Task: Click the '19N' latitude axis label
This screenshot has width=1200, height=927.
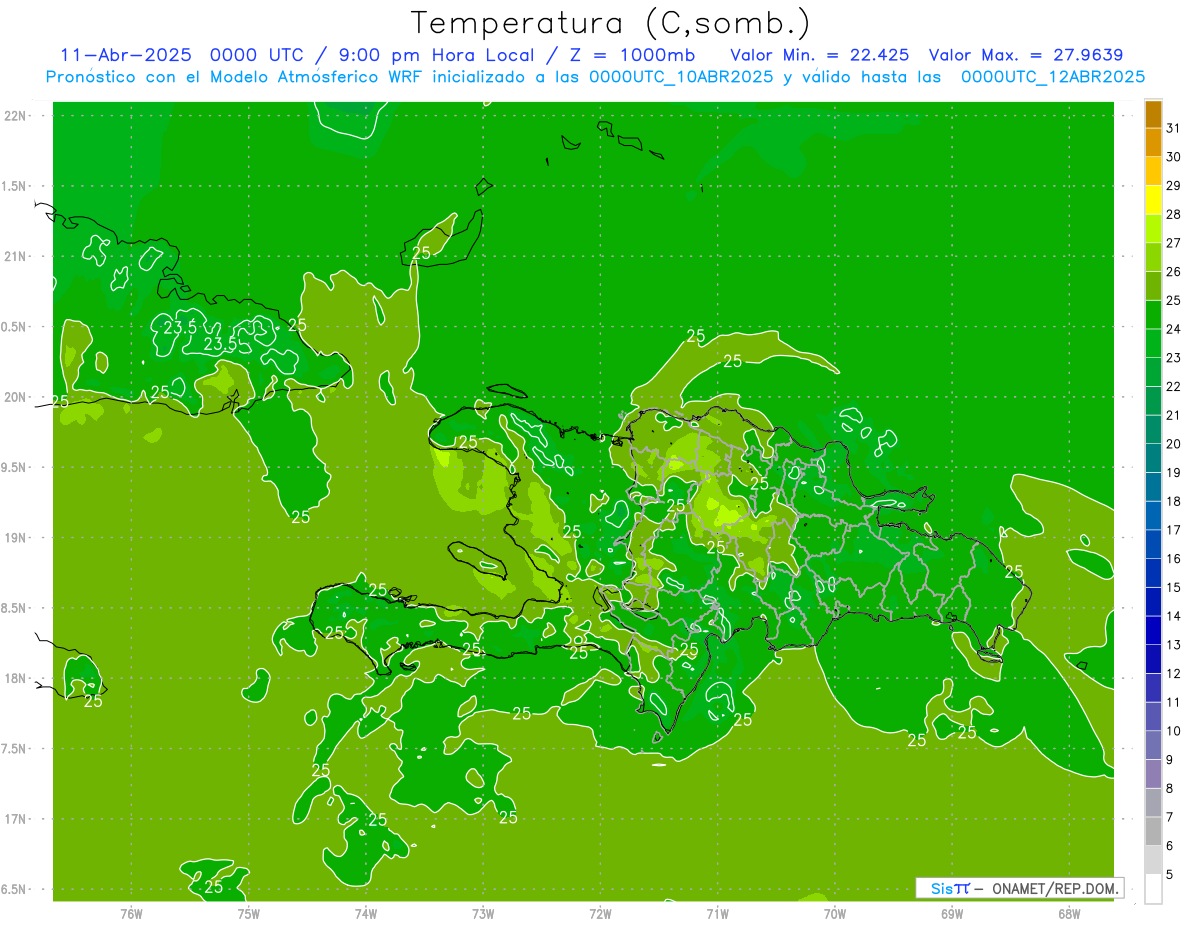Action: [15, 538]
